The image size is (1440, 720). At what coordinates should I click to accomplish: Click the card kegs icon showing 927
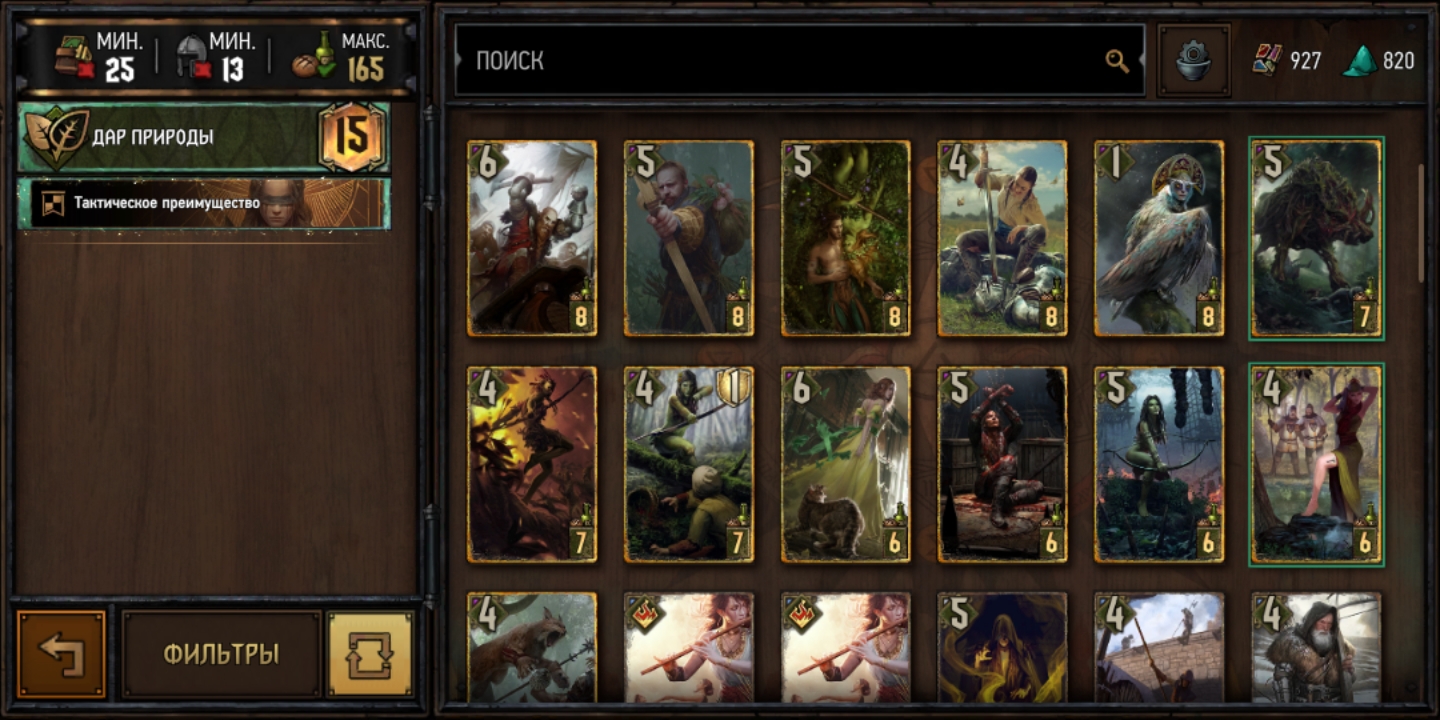click(1268, 61)
